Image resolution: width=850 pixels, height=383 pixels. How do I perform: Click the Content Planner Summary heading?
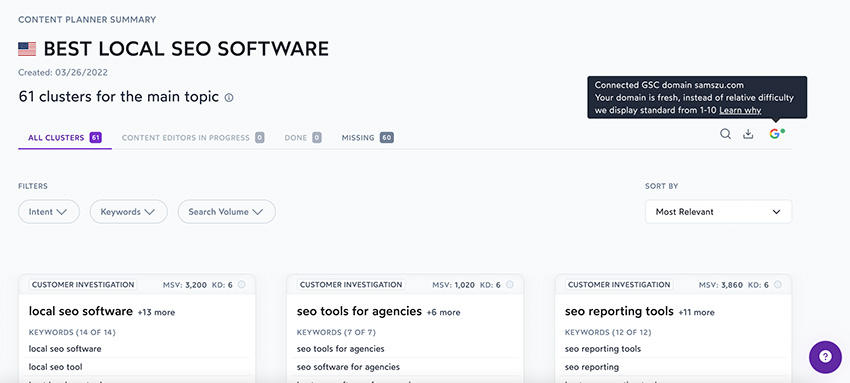(87, 20)
